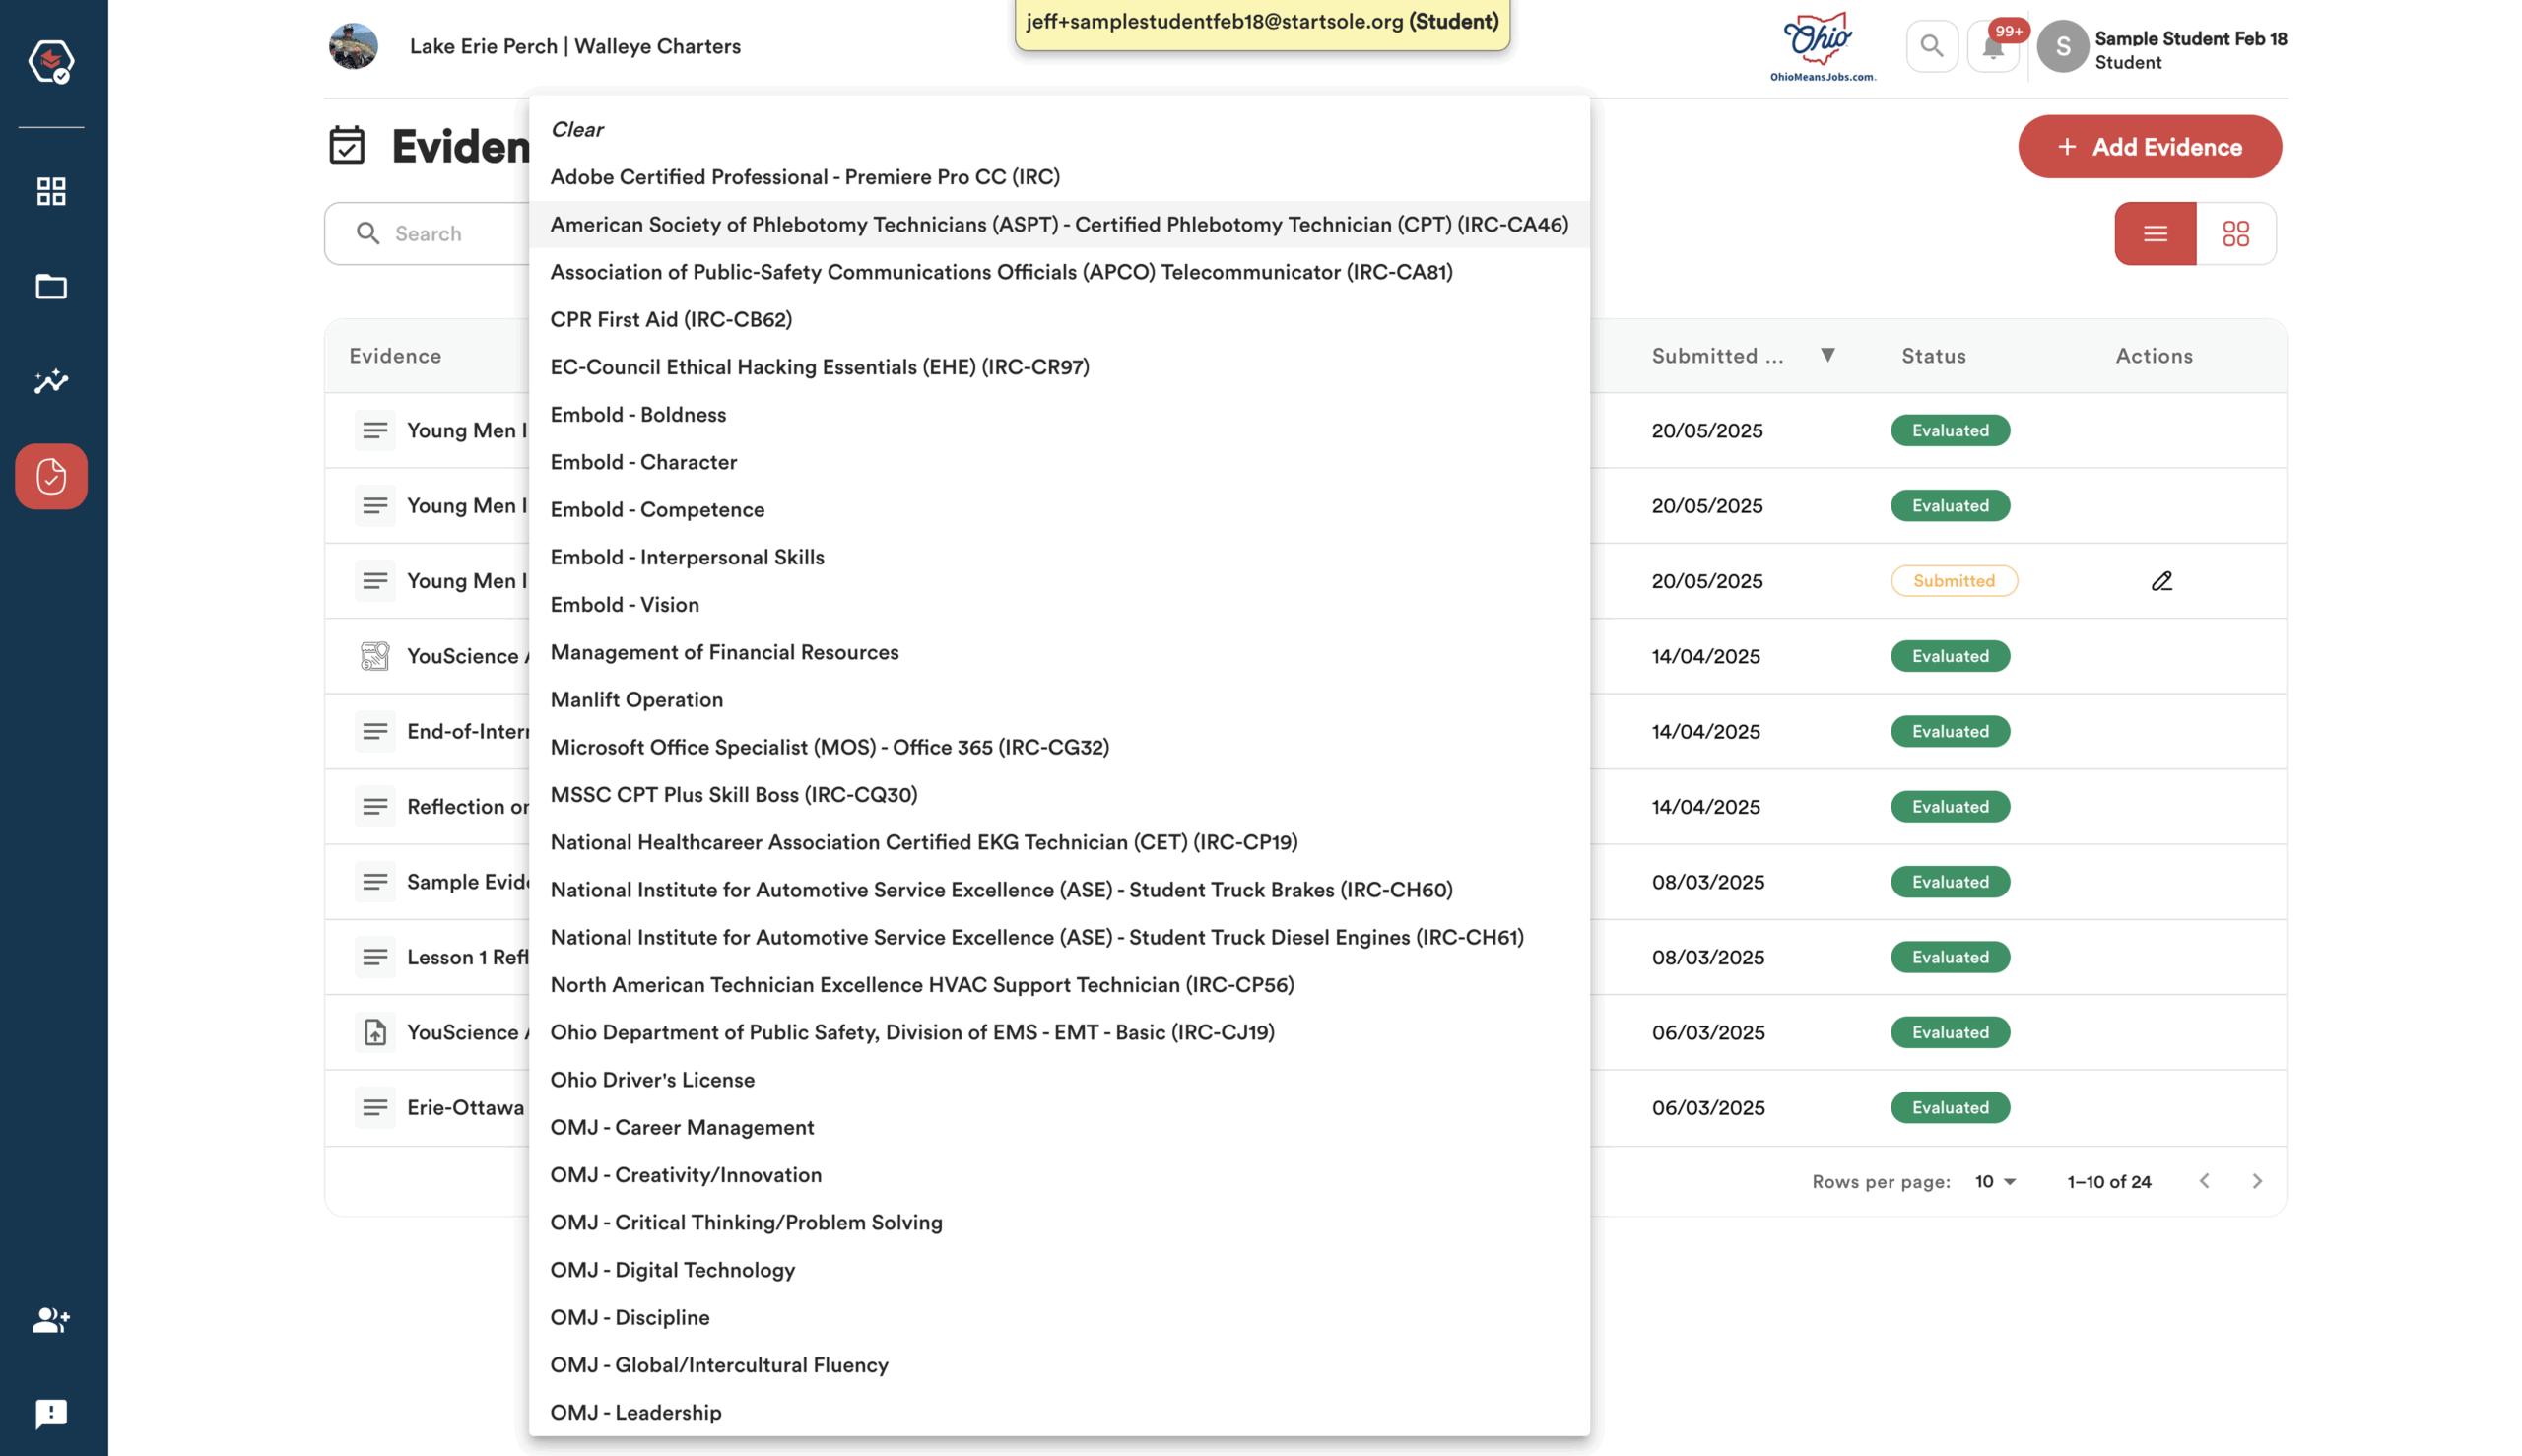The height and width of the screenshot is (1456, 2522).
Task: Select OMJ - Career Management
Action: tap(1059, 1126)
